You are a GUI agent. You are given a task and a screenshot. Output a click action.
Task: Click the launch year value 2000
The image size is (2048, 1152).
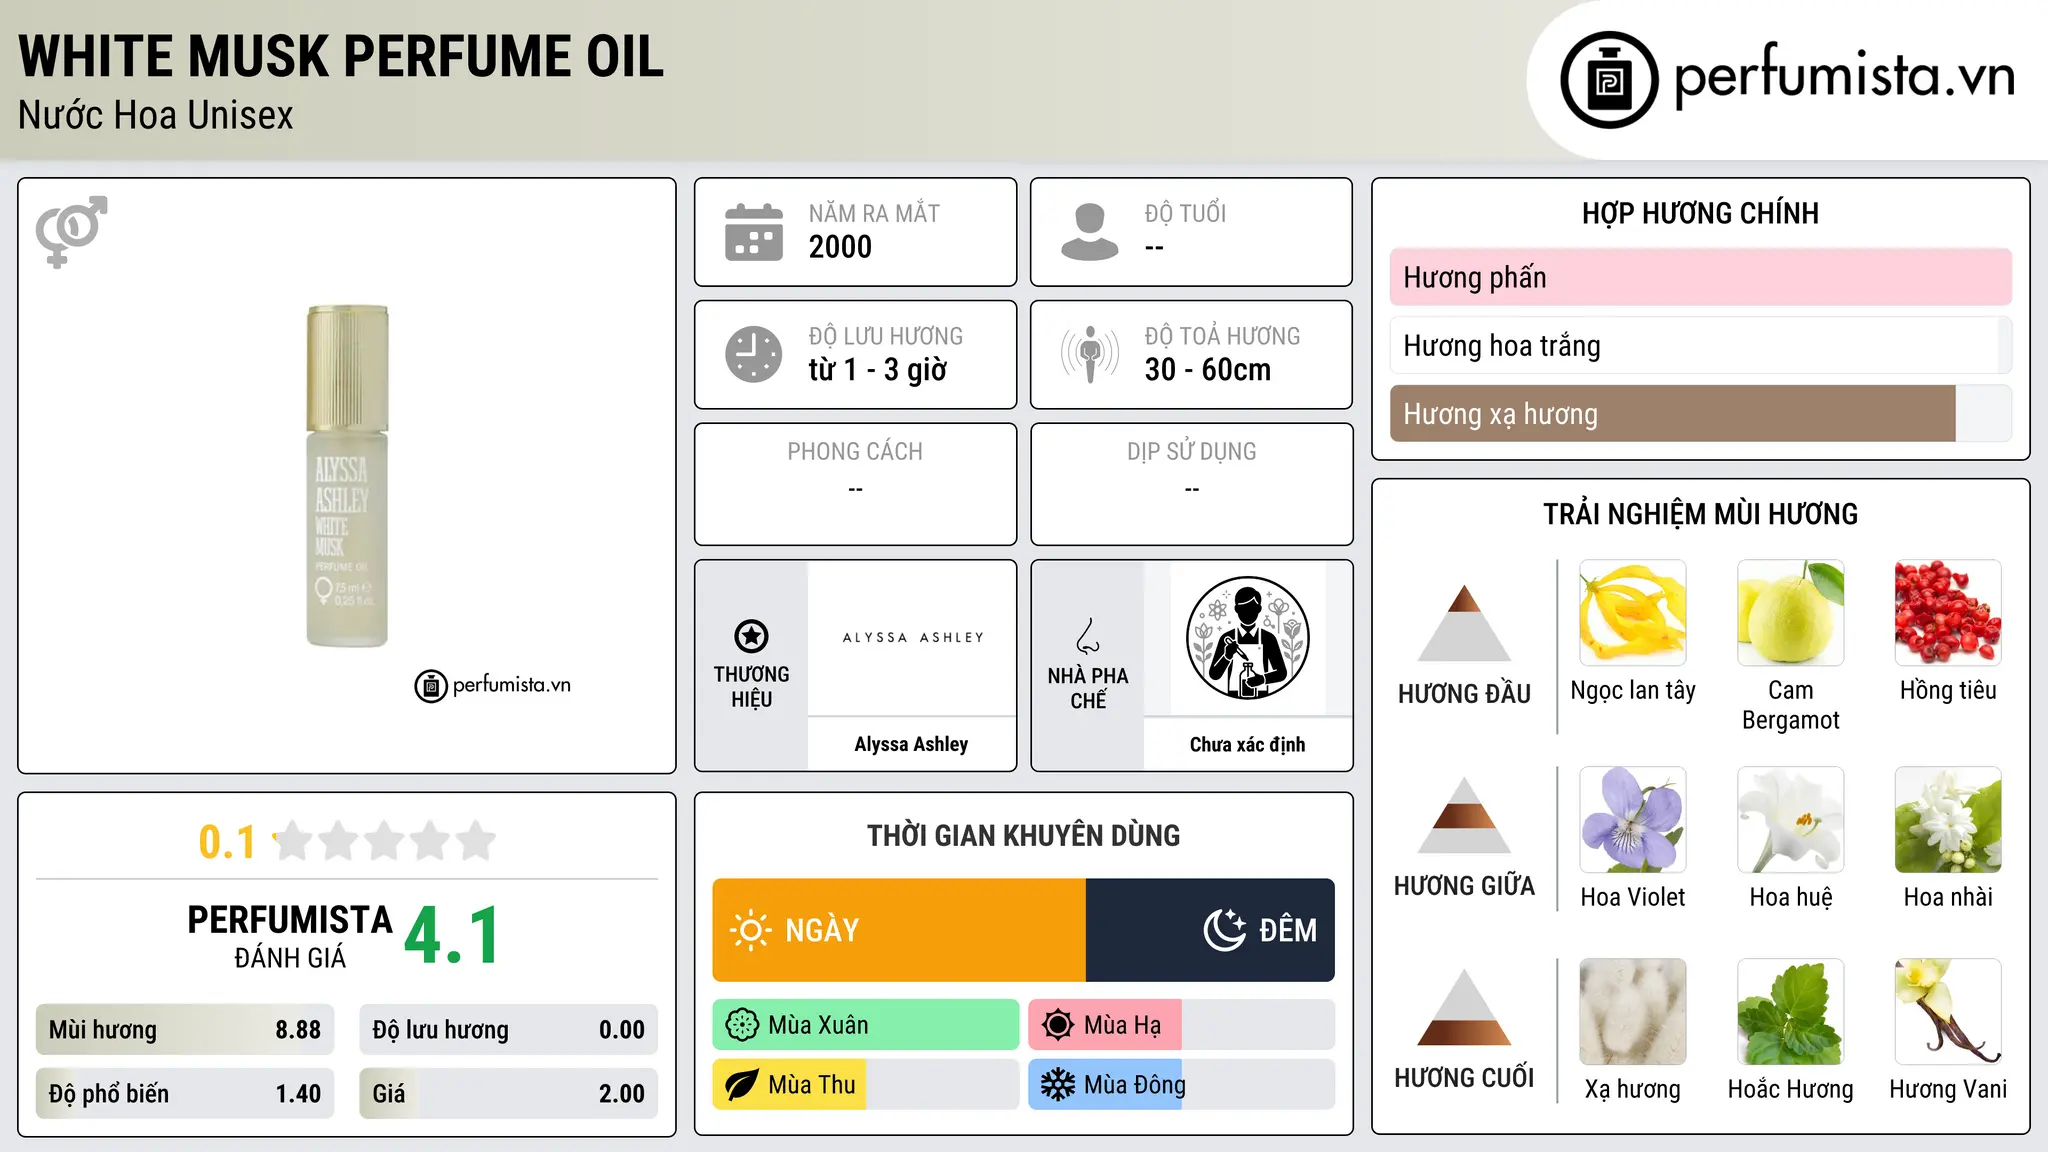840,247
